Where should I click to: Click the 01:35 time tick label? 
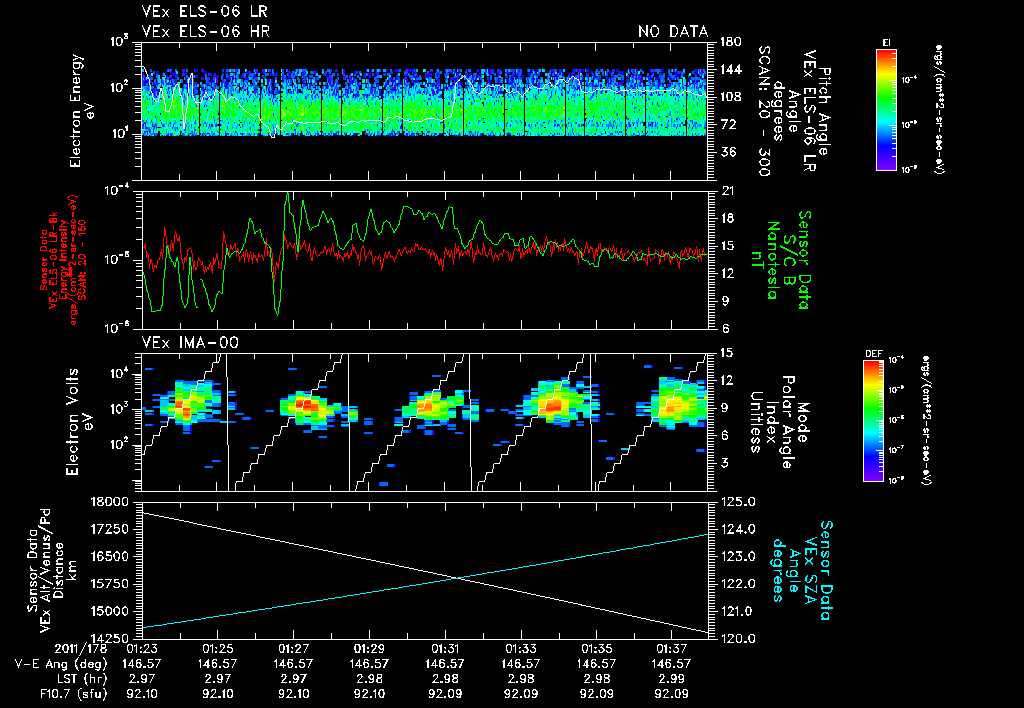coord(596,651)
